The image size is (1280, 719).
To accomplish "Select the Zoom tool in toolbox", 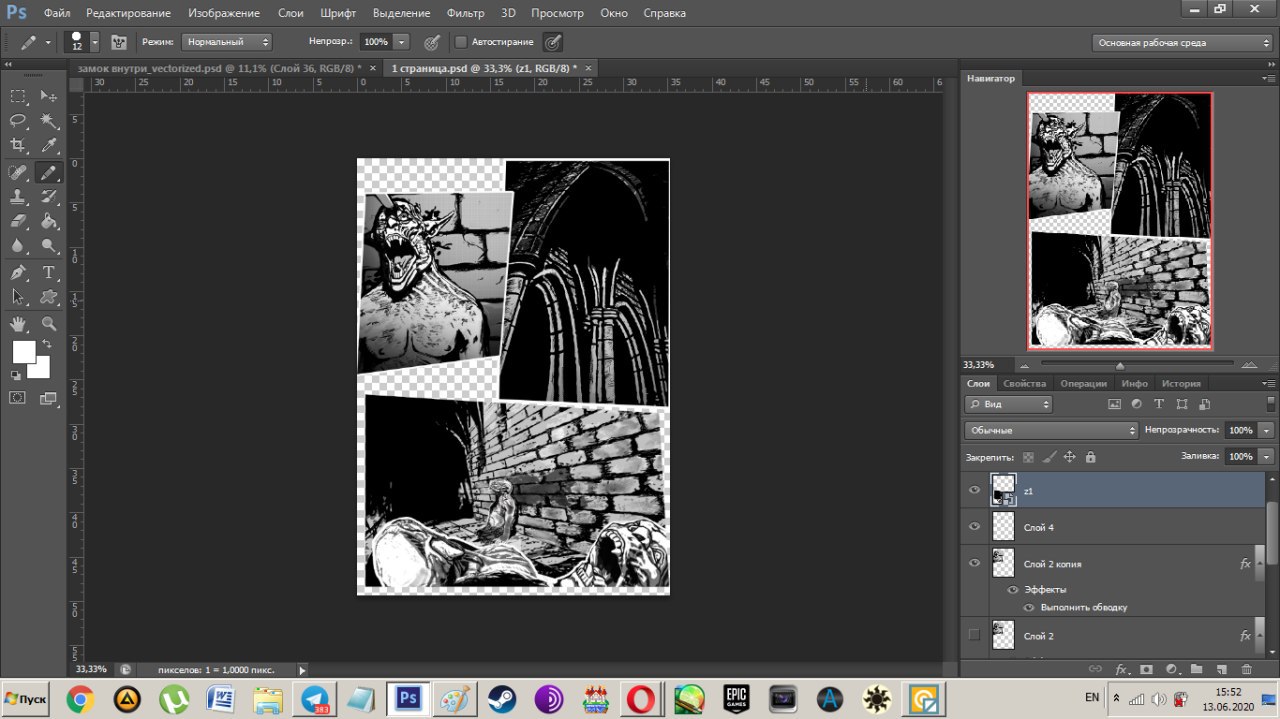I will [x=48, y=324].
